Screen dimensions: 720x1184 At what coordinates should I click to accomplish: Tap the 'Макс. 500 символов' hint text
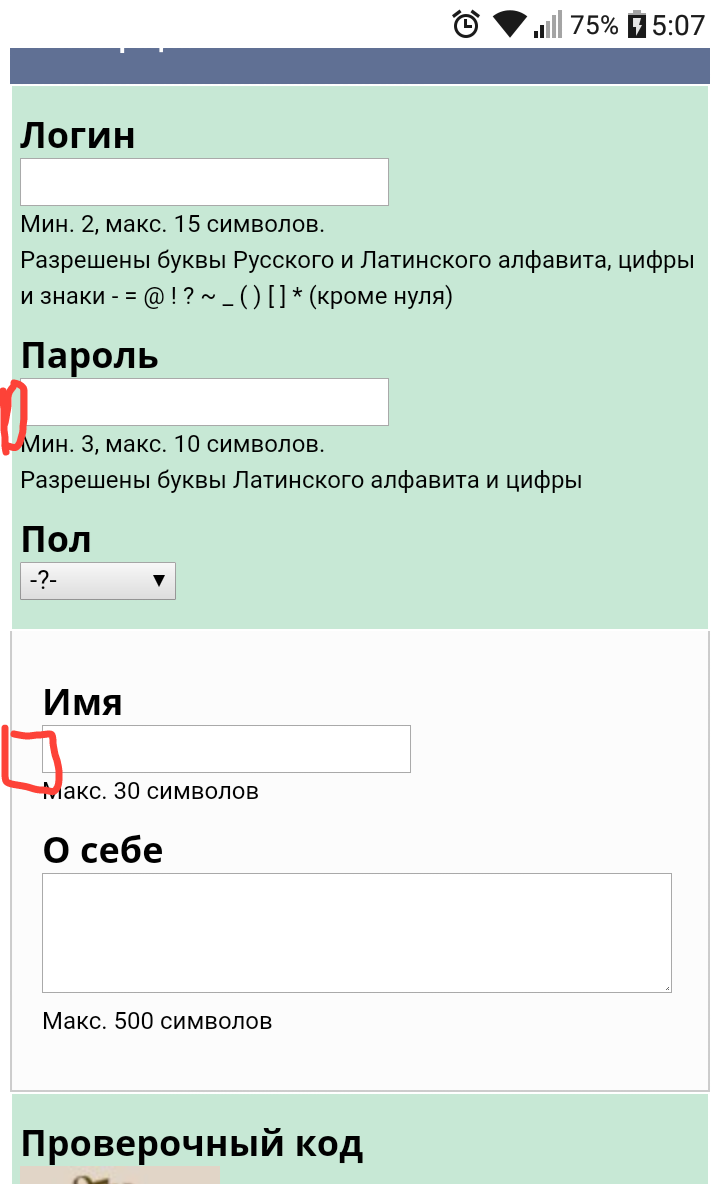[x=157, y=1021]
